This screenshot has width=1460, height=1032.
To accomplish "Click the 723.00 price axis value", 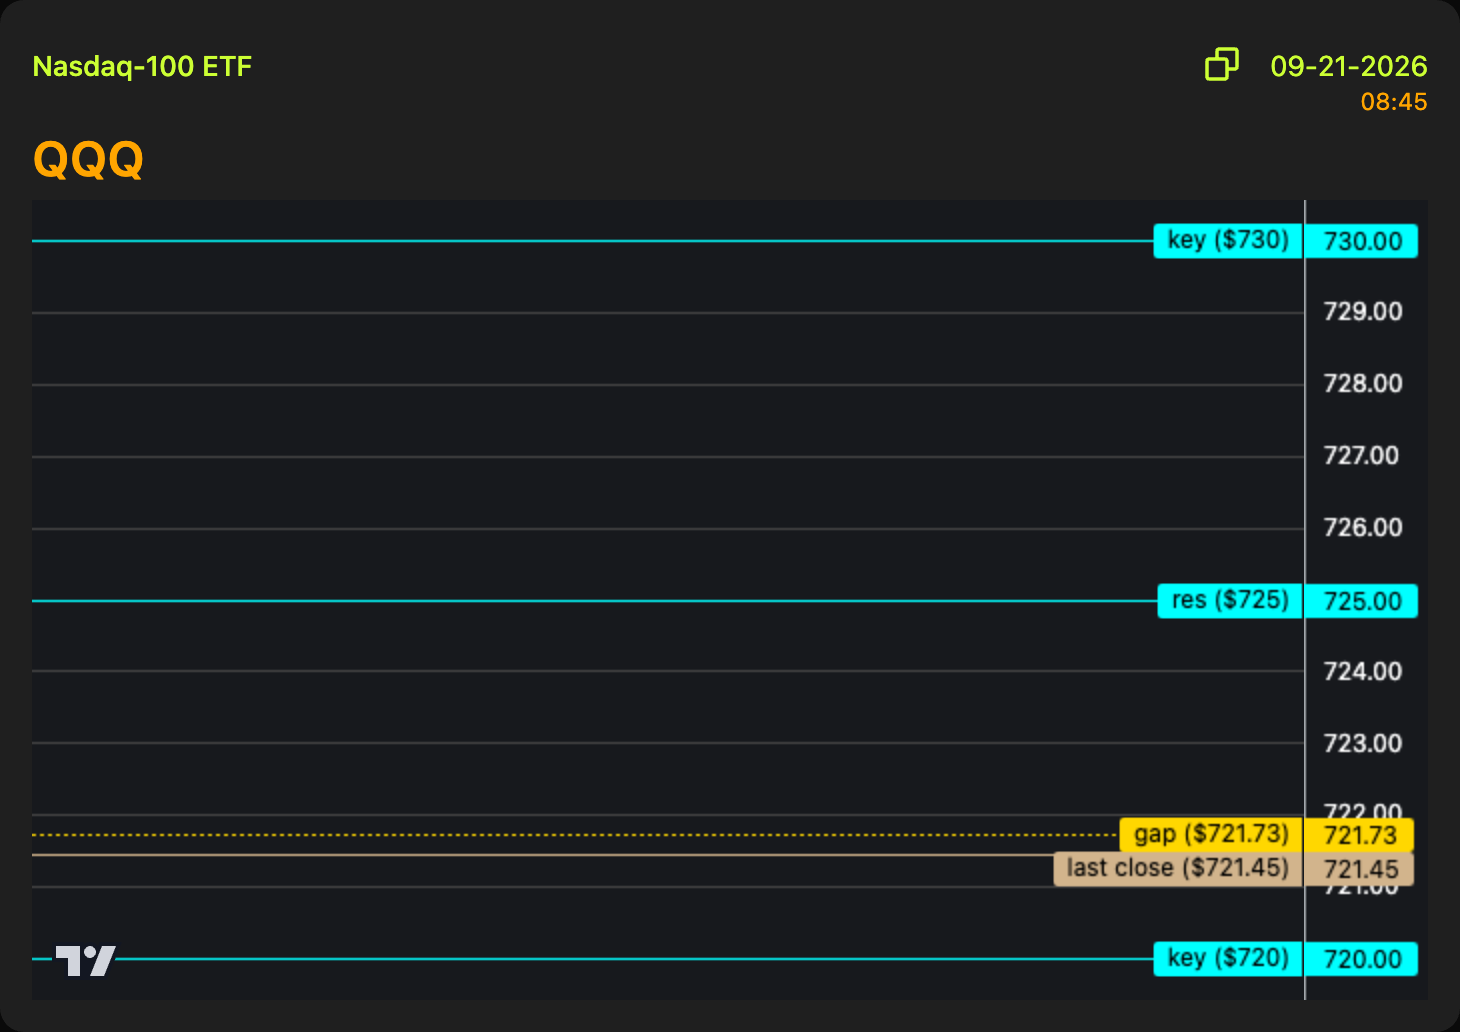I will point(1362,744).
